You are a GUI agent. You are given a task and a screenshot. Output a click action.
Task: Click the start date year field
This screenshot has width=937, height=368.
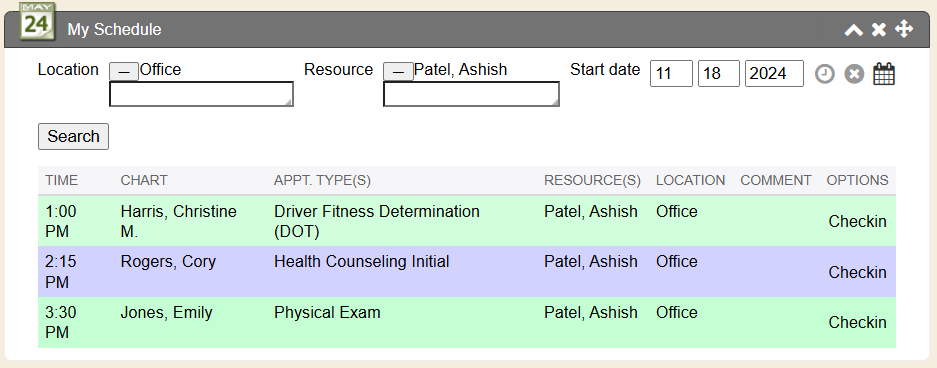[774, 73]
